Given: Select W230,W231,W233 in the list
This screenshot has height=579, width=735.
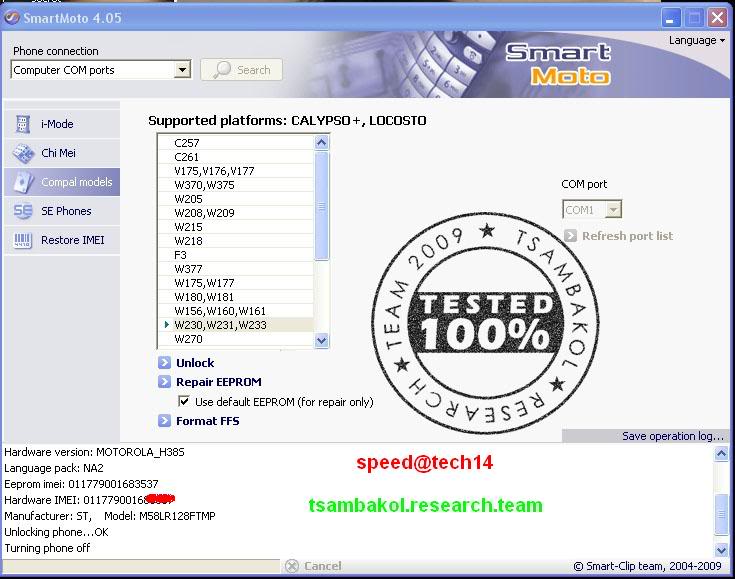Looking at the screenshot, I should (x=236, y=325).
